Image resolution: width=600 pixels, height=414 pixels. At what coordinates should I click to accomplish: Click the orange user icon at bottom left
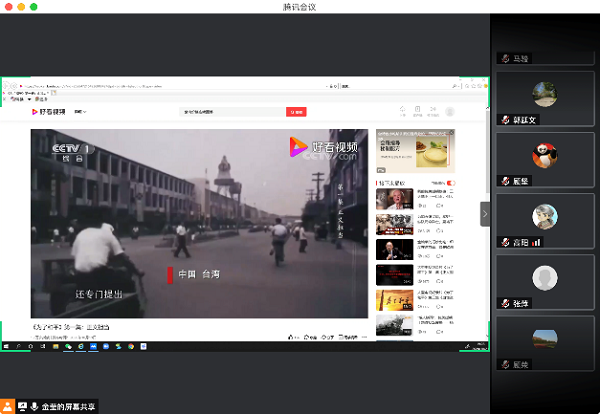point(8,406)
